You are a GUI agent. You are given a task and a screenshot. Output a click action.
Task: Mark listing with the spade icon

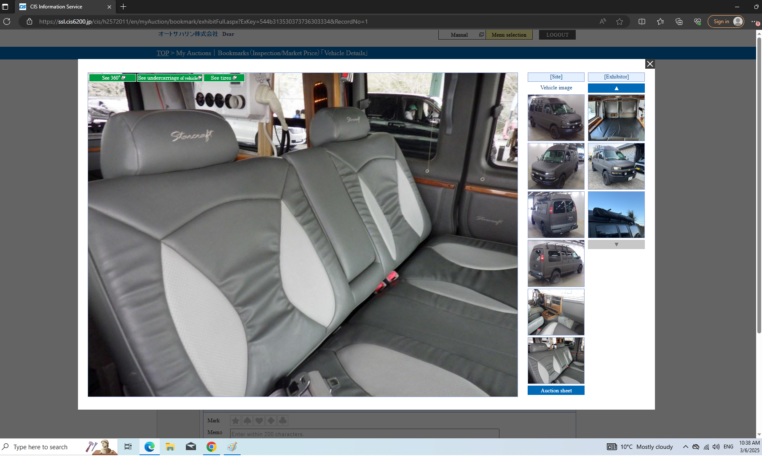[x=247, y=421]
